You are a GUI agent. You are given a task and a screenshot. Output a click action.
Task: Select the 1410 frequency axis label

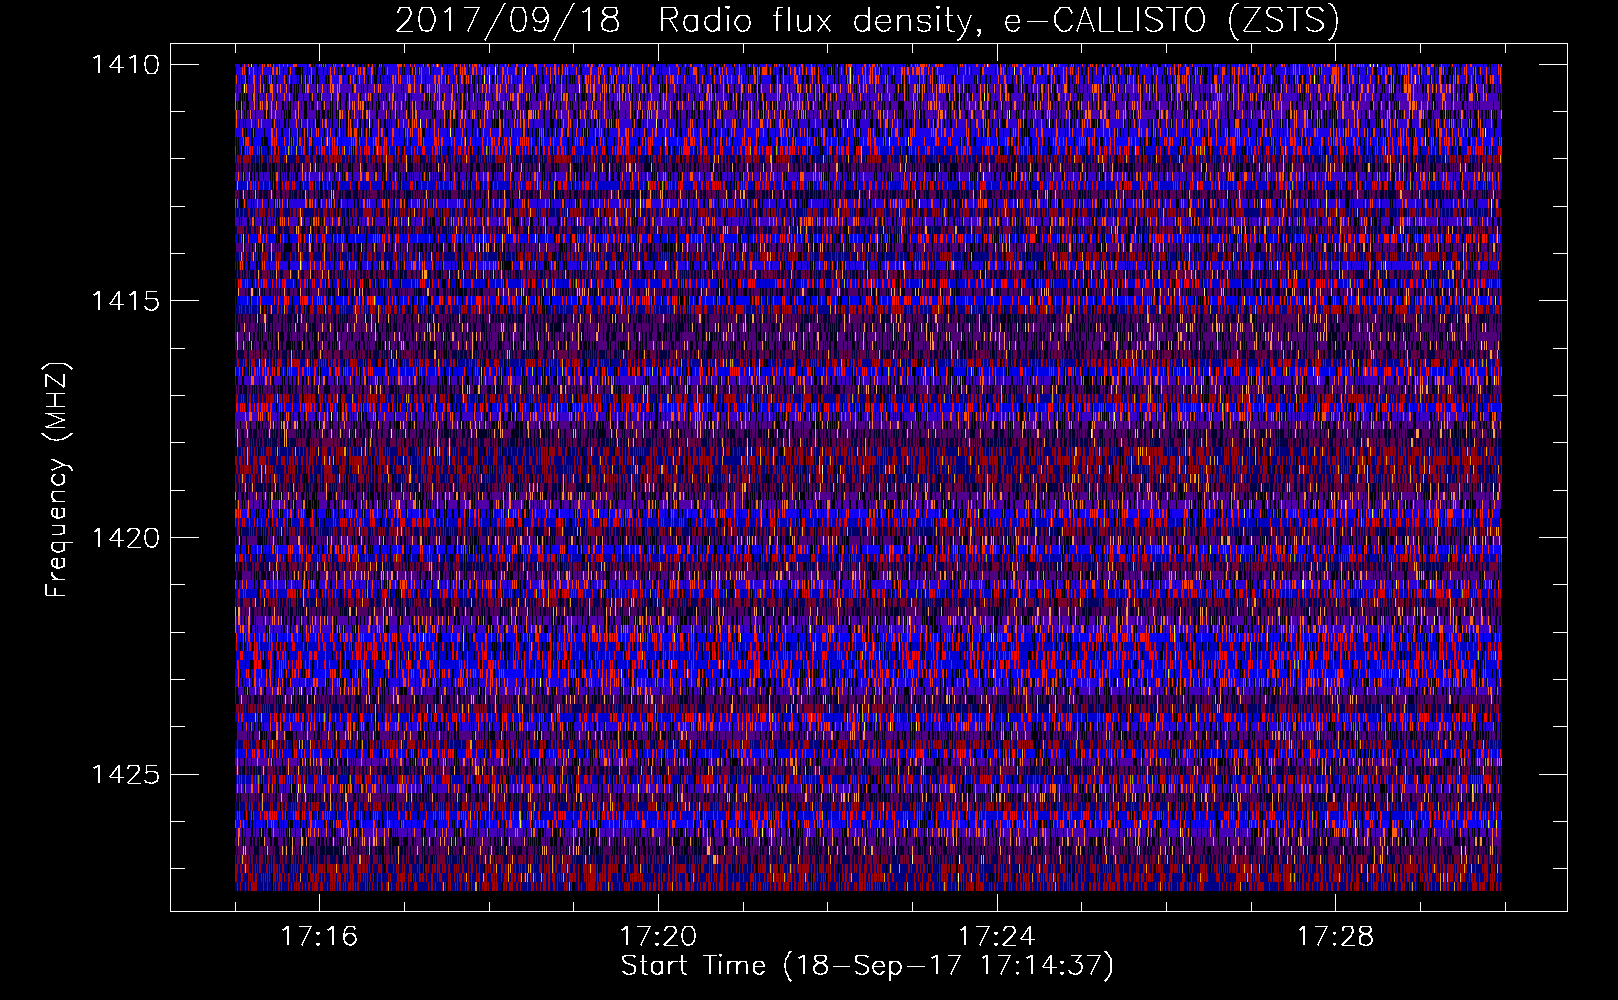tap(125, 65)
